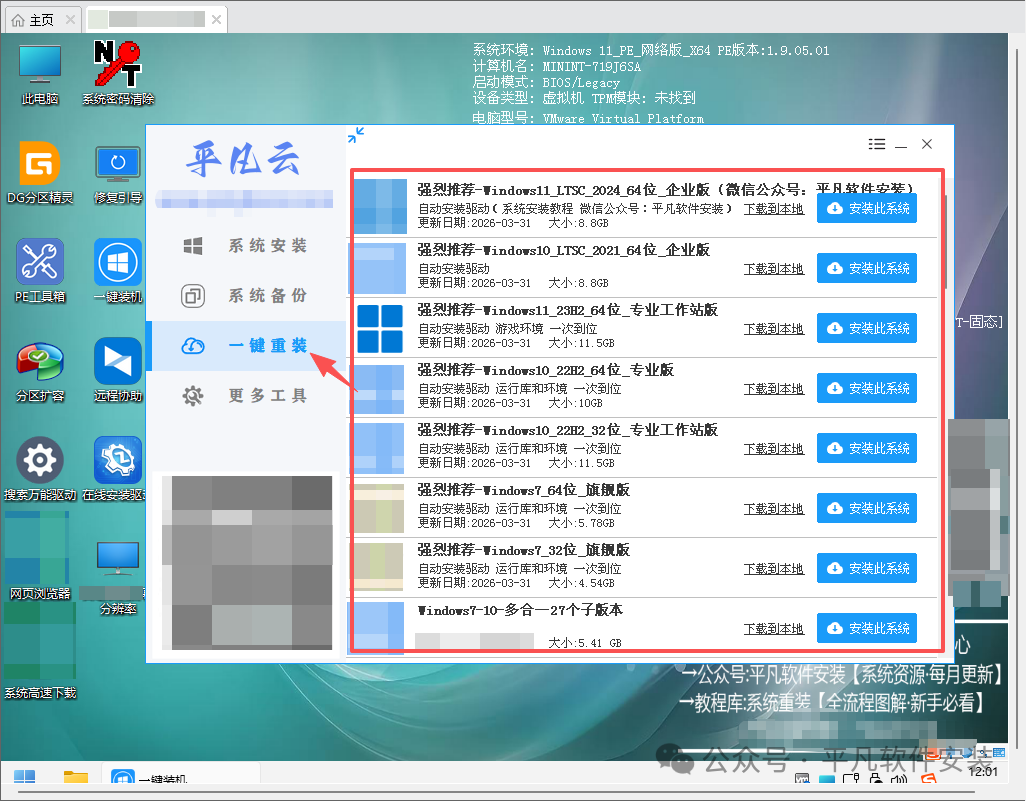Launch the 系统密码清除 NT key icon
The height and width of the screenshot is (801, 1026).
point(118,73)
